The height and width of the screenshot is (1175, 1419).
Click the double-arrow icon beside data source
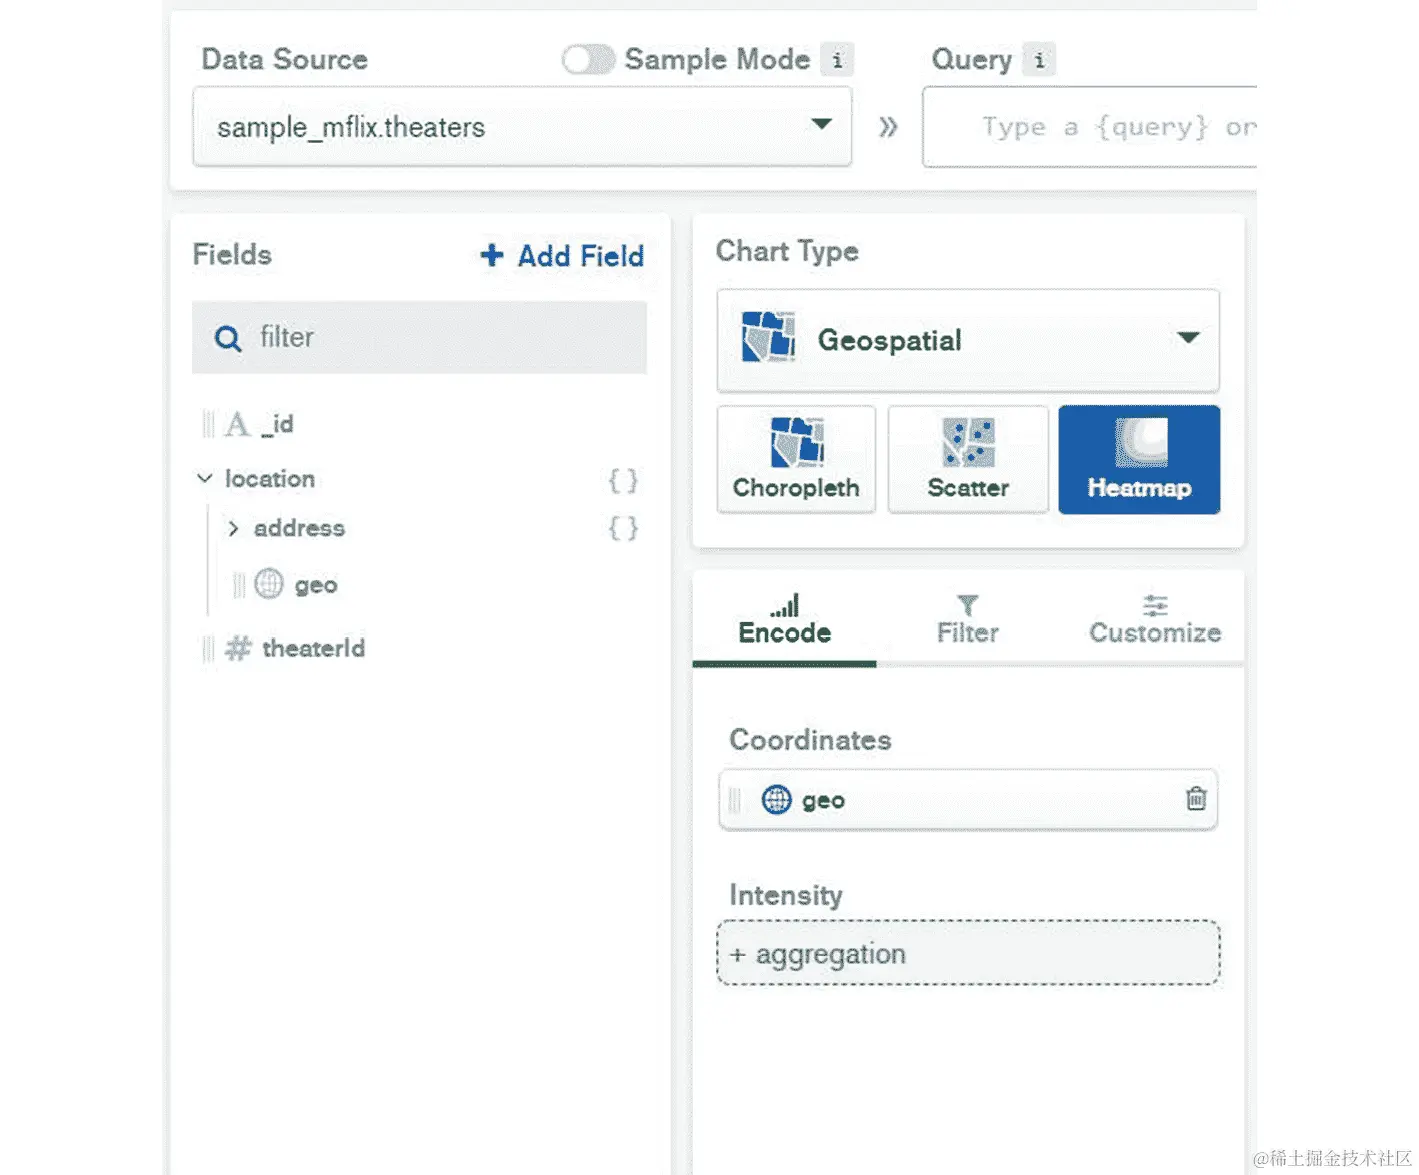tap(888, 127)
